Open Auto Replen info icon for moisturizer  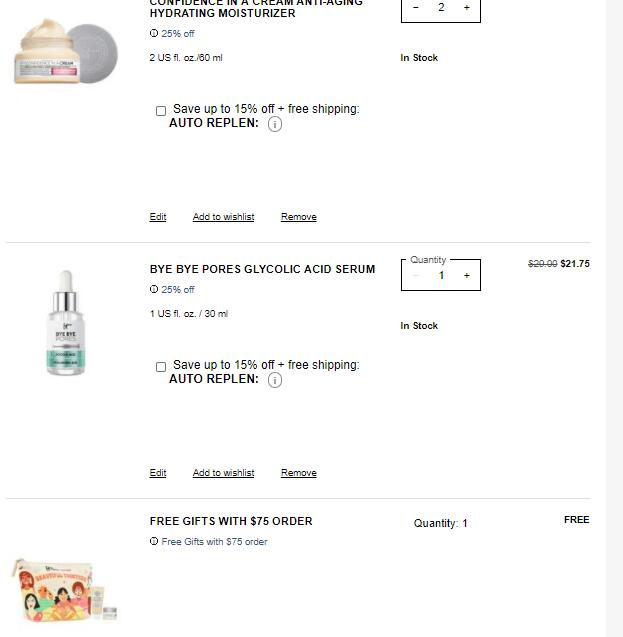point(275,124)
